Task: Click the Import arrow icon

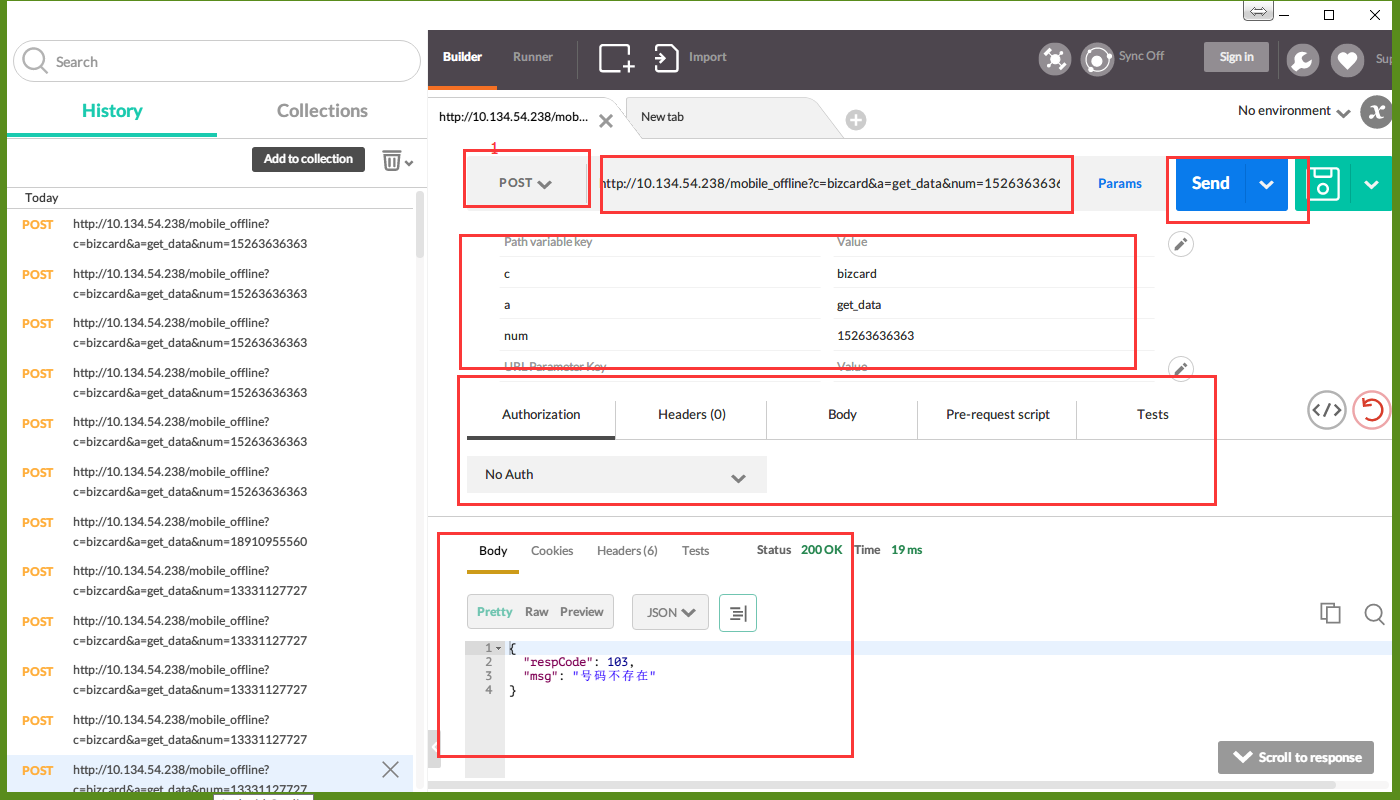Action: point(666,58)
